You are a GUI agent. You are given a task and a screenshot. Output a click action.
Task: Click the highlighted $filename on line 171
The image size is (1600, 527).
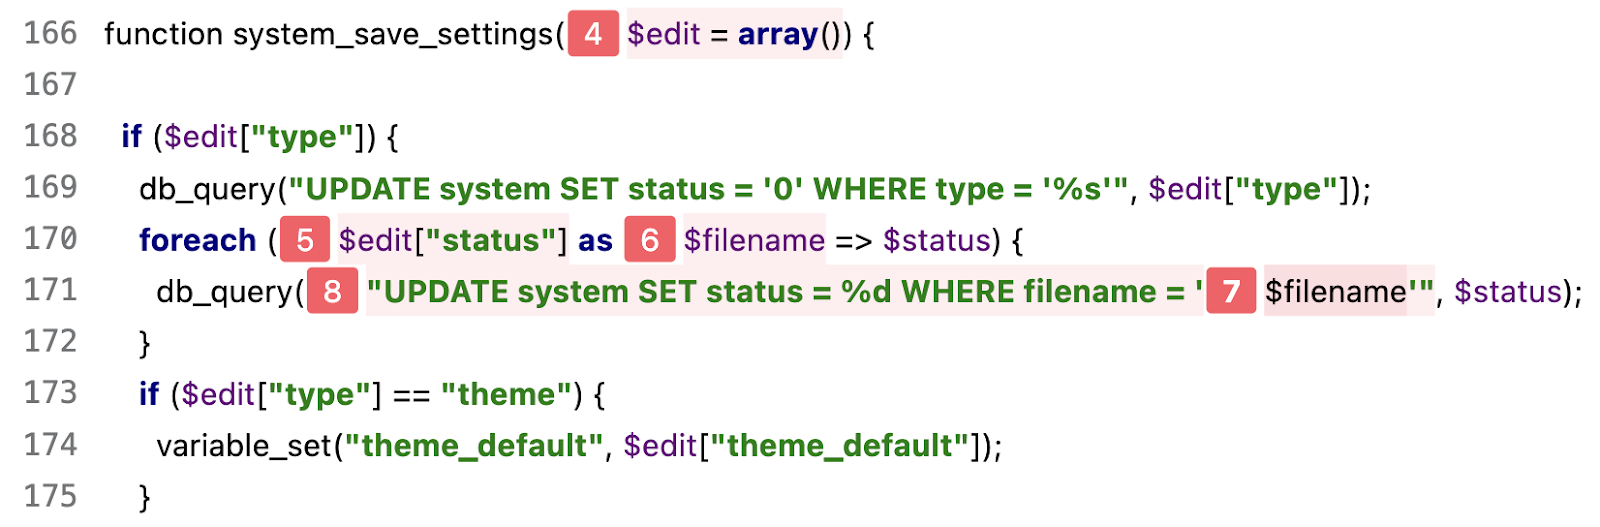pyautogui.click(x=1335, y=291)
